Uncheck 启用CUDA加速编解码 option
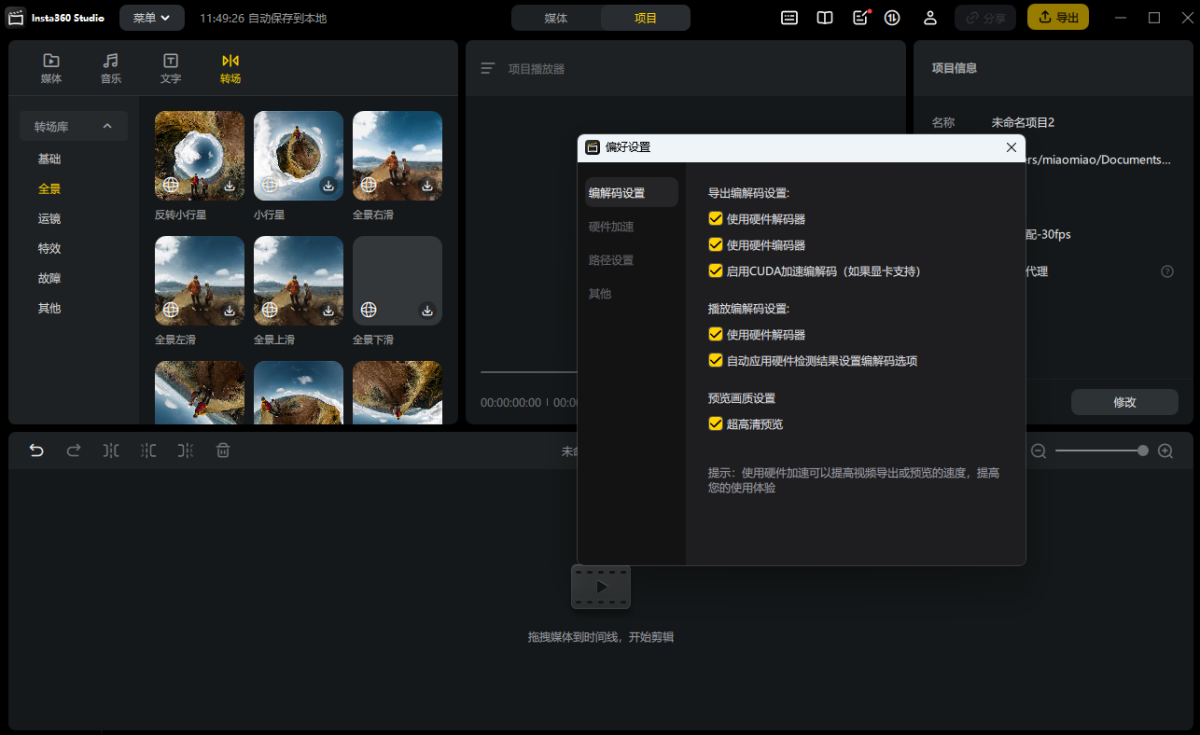This screenshot has width=1200, height=735. pyautogui.click(x=715, y=271)
